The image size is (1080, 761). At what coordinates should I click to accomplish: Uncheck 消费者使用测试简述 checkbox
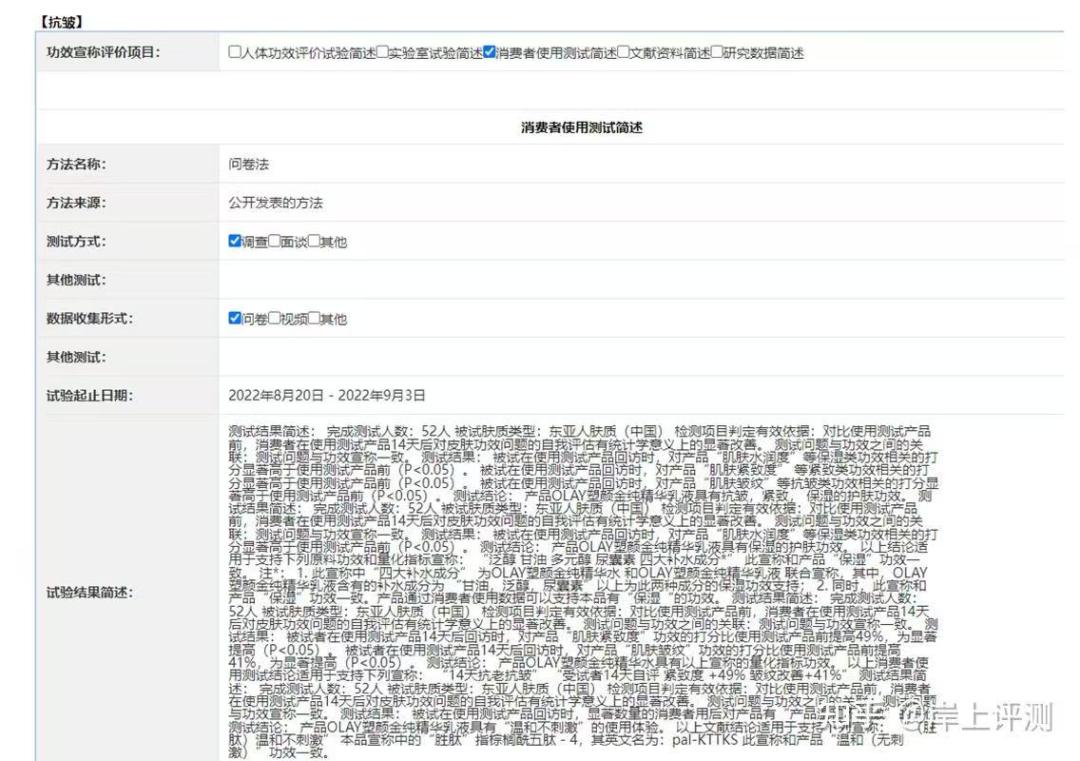coord(489,52)
